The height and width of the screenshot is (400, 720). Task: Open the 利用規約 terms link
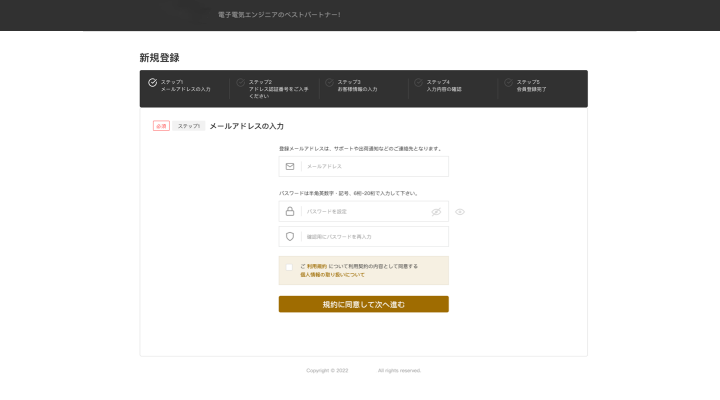click(x=315, y=266)
